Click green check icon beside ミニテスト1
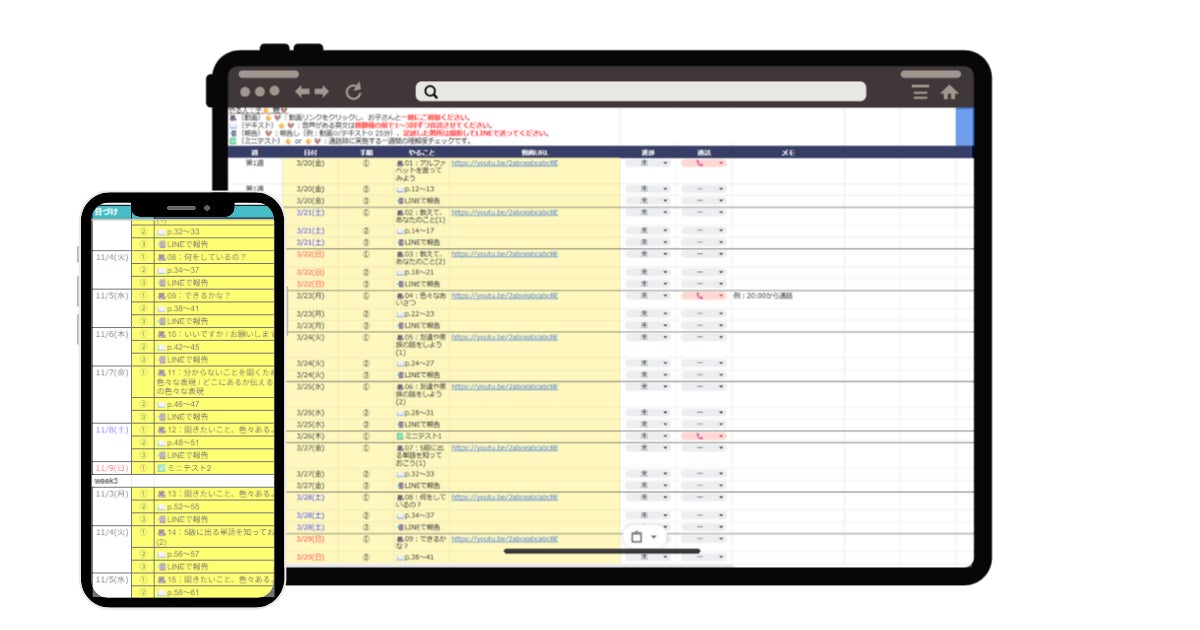 [401, 436]
